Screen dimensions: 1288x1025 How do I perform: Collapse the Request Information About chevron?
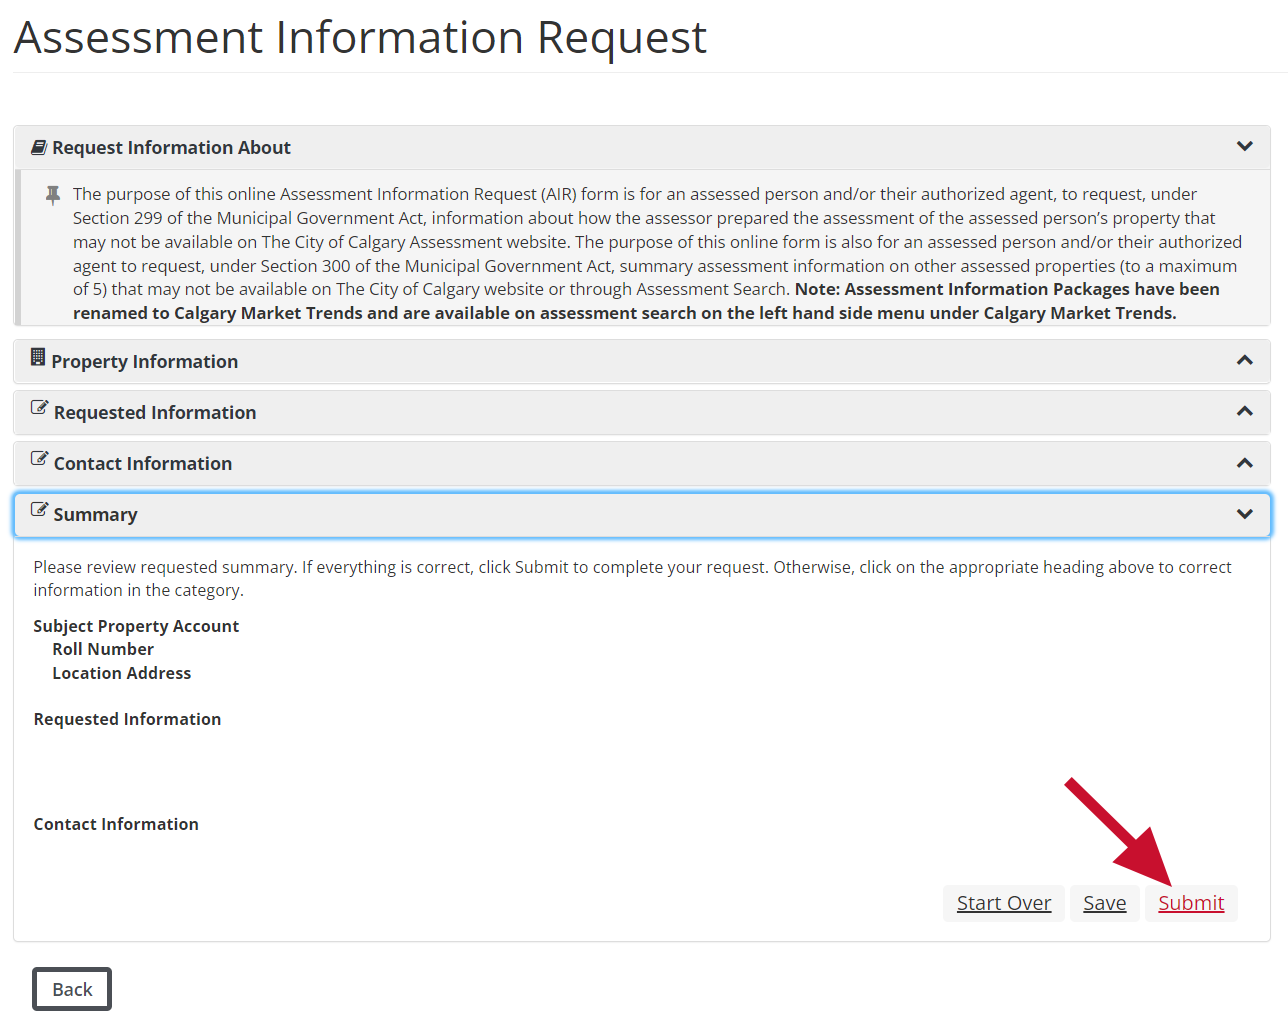1245,146
